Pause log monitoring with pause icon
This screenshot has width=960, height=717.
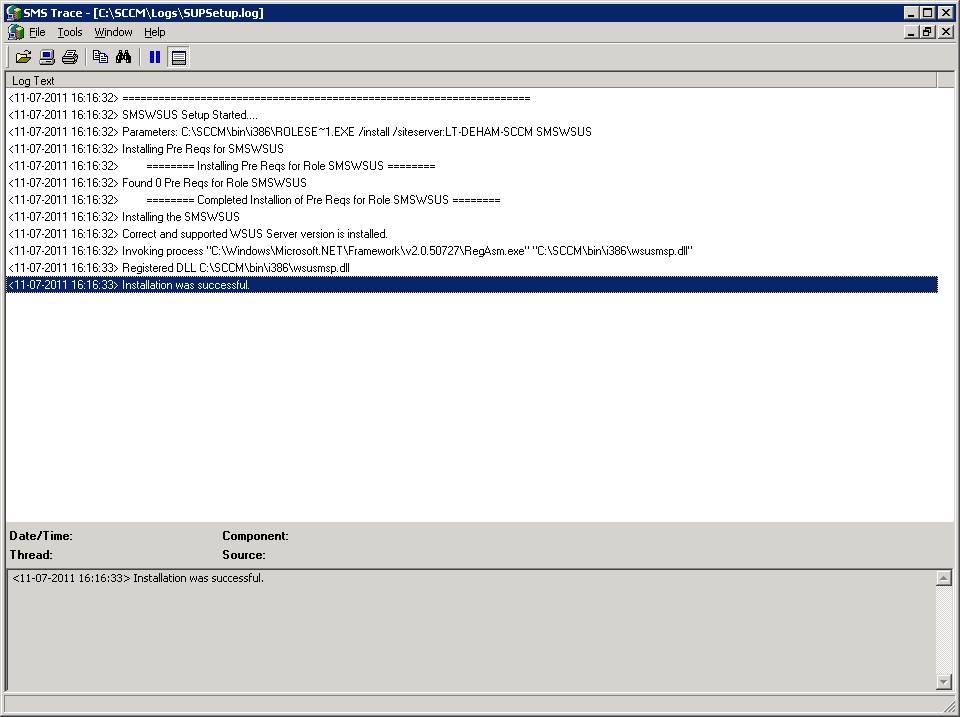point(155,57)
